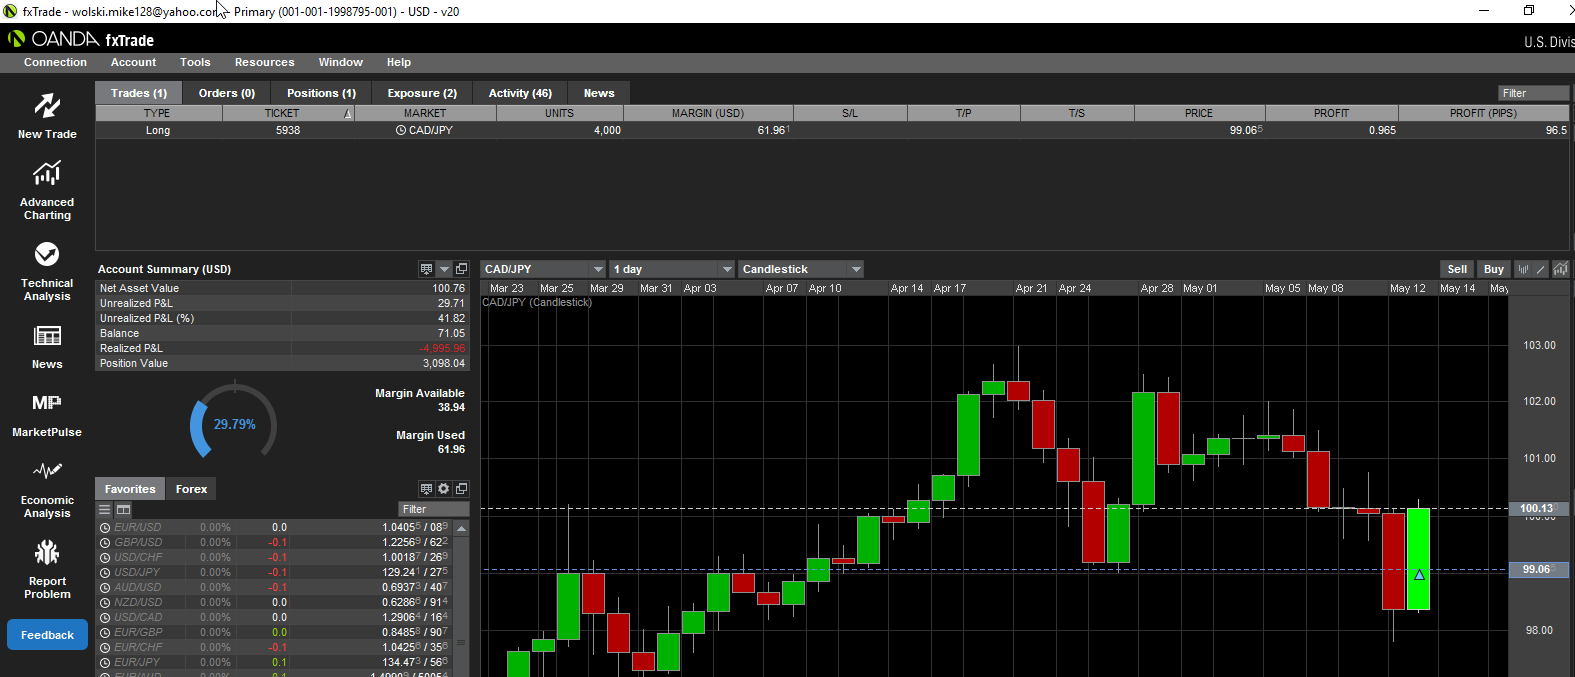Viewport: 1575px width, 677px height.
Task: Switch to the News tab
Action: pyautogui.click(x=599, y=93)
